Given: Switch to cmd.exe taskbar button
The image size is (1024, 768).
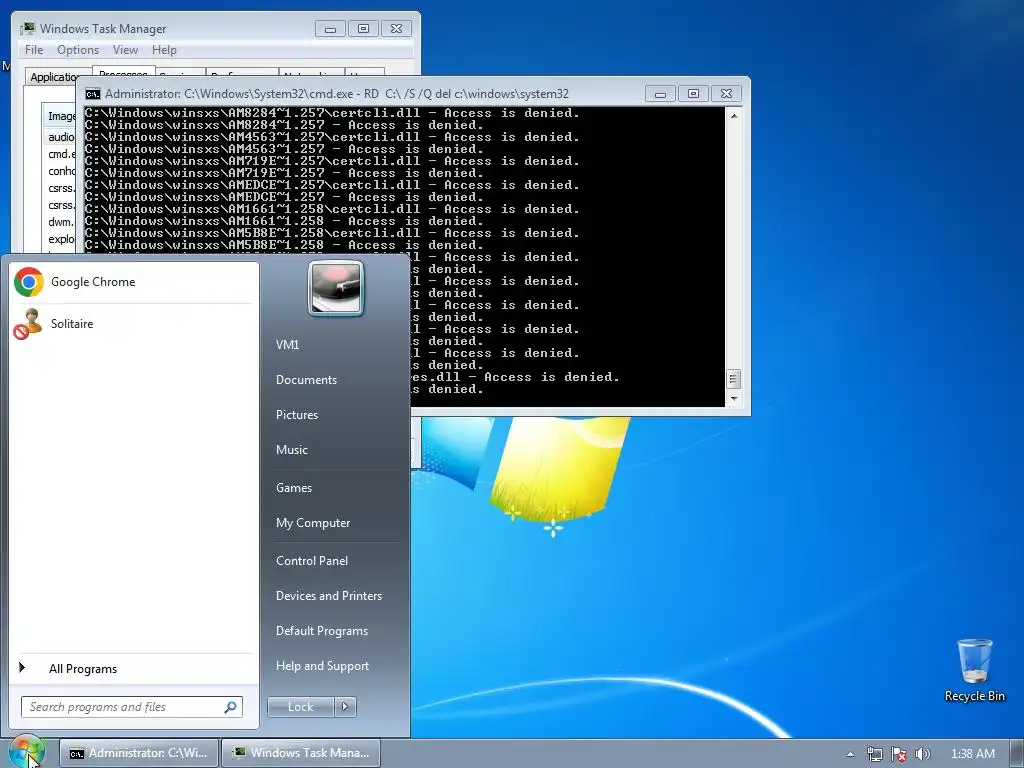Looking at the screenshot, I should point(138,753).
